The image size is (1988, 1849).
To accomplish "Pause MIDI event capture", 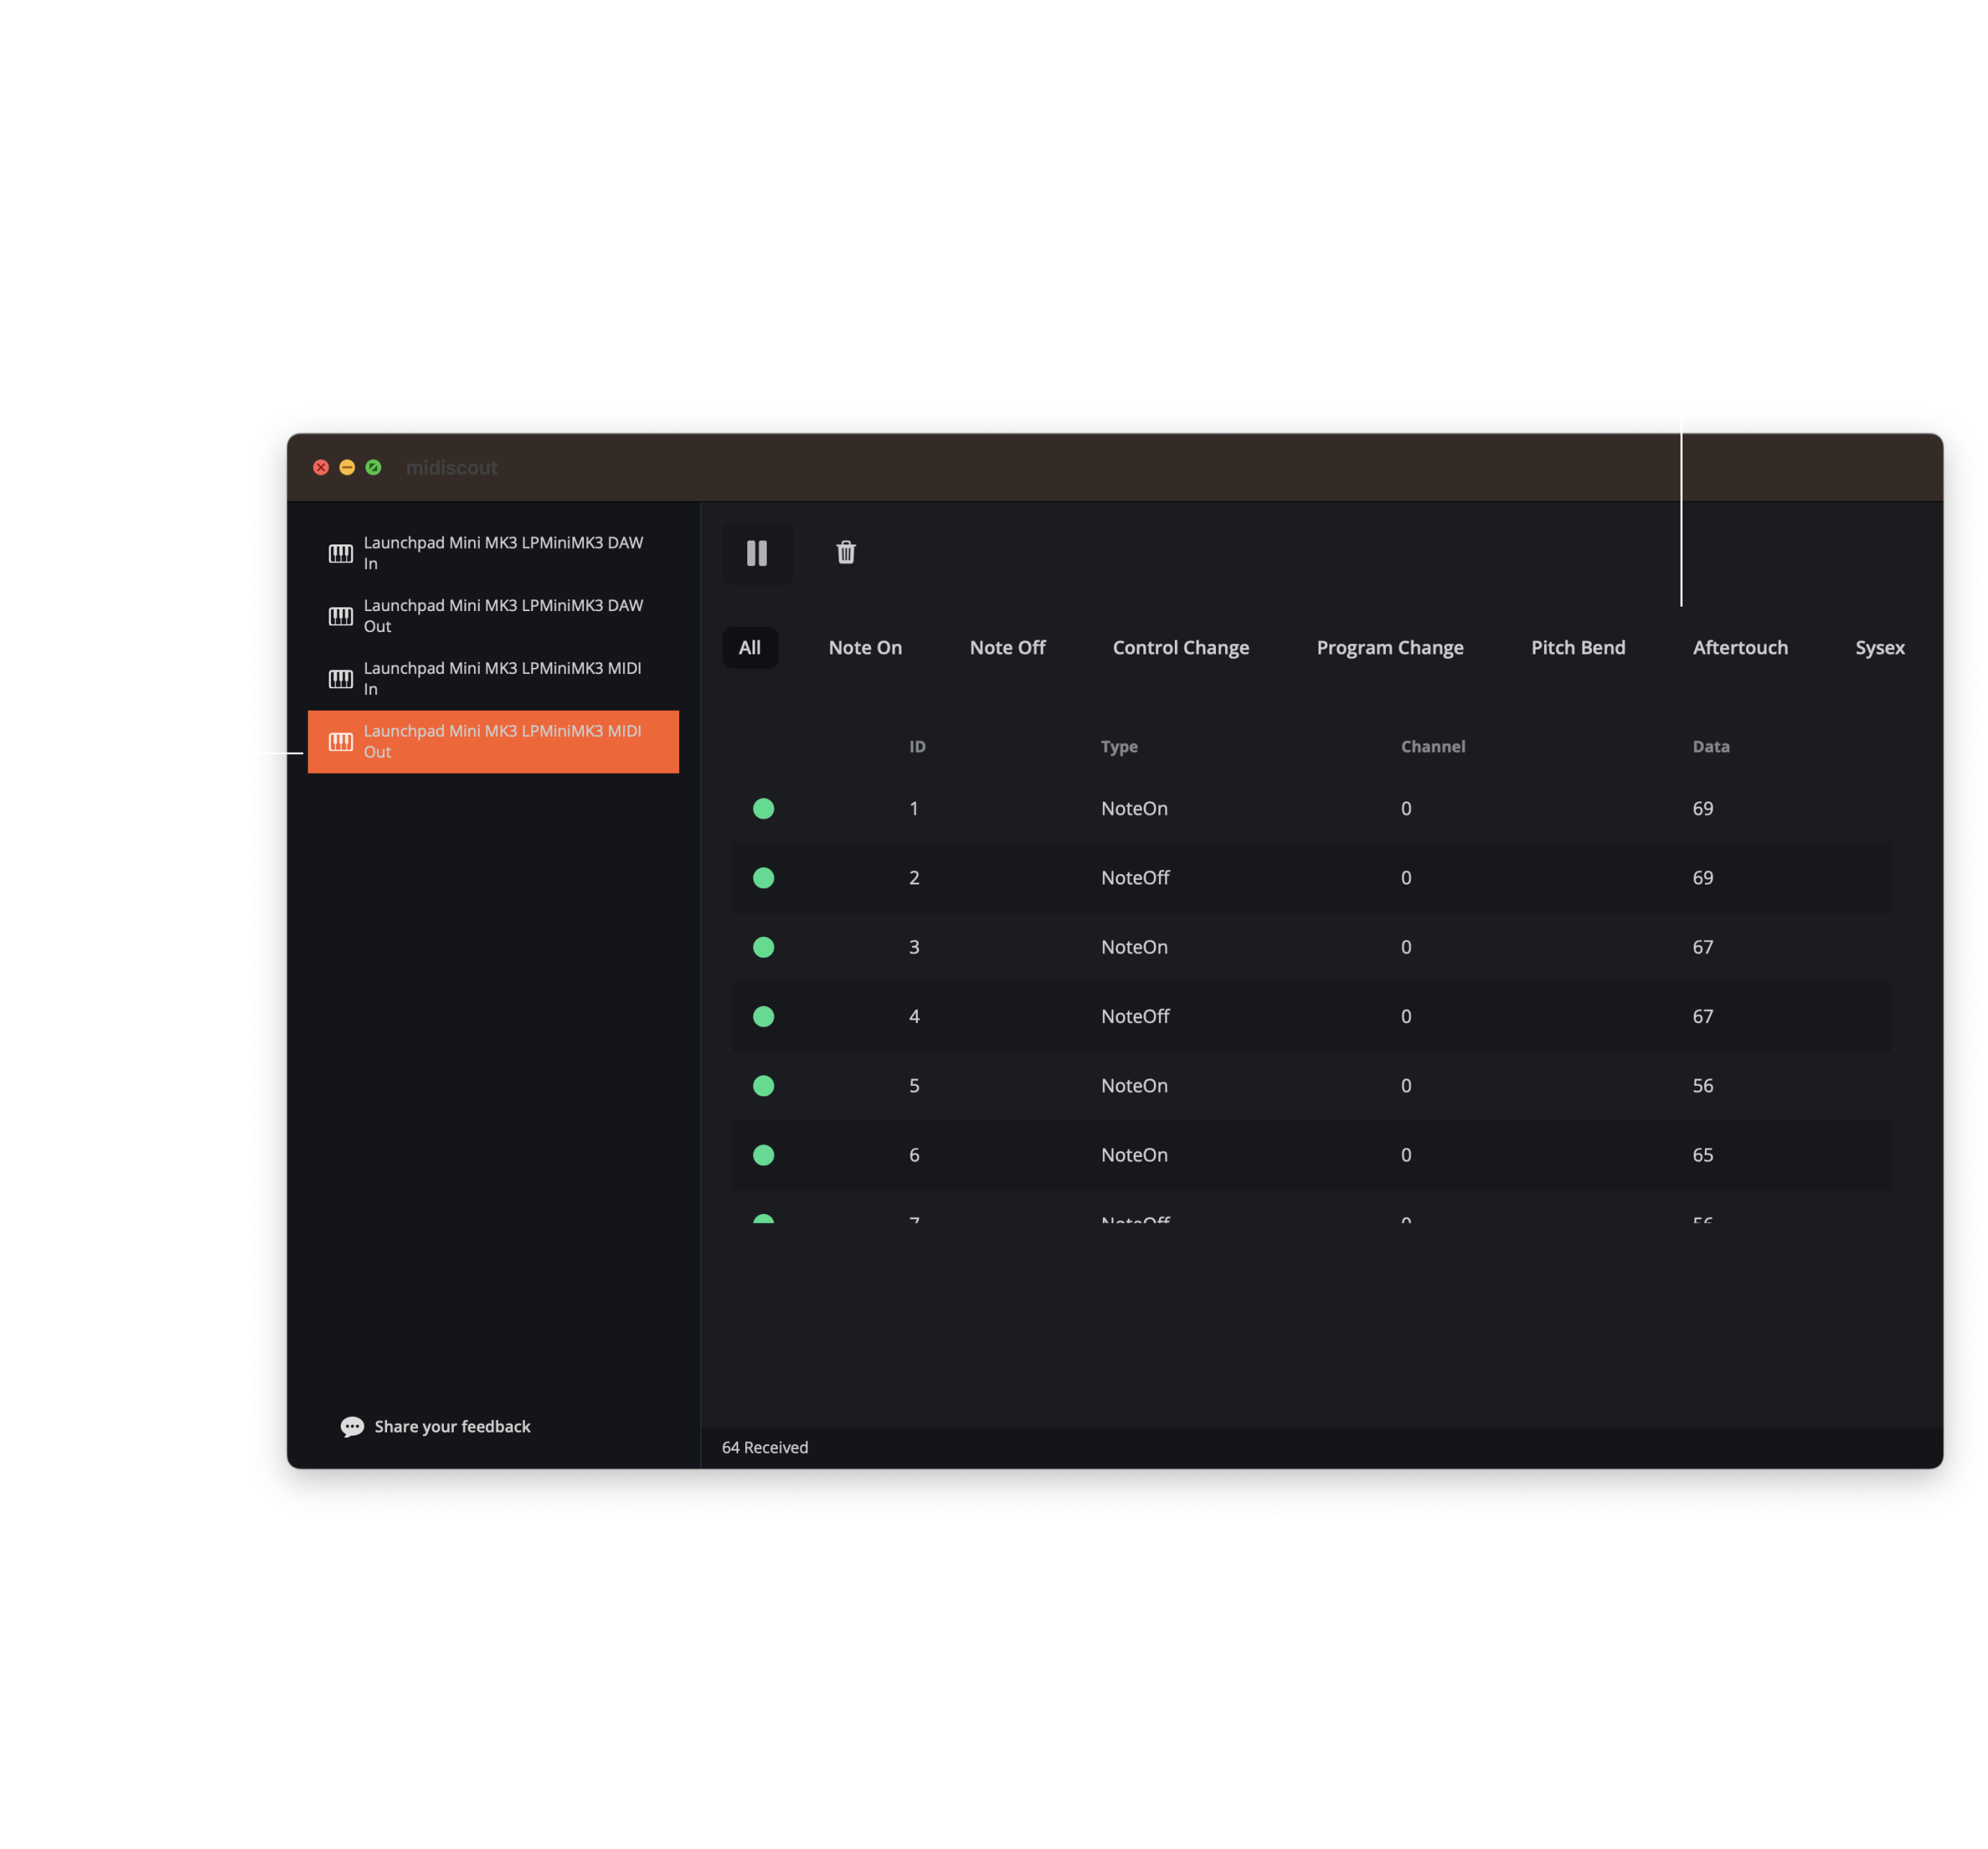I will click(x=758, y=553).
